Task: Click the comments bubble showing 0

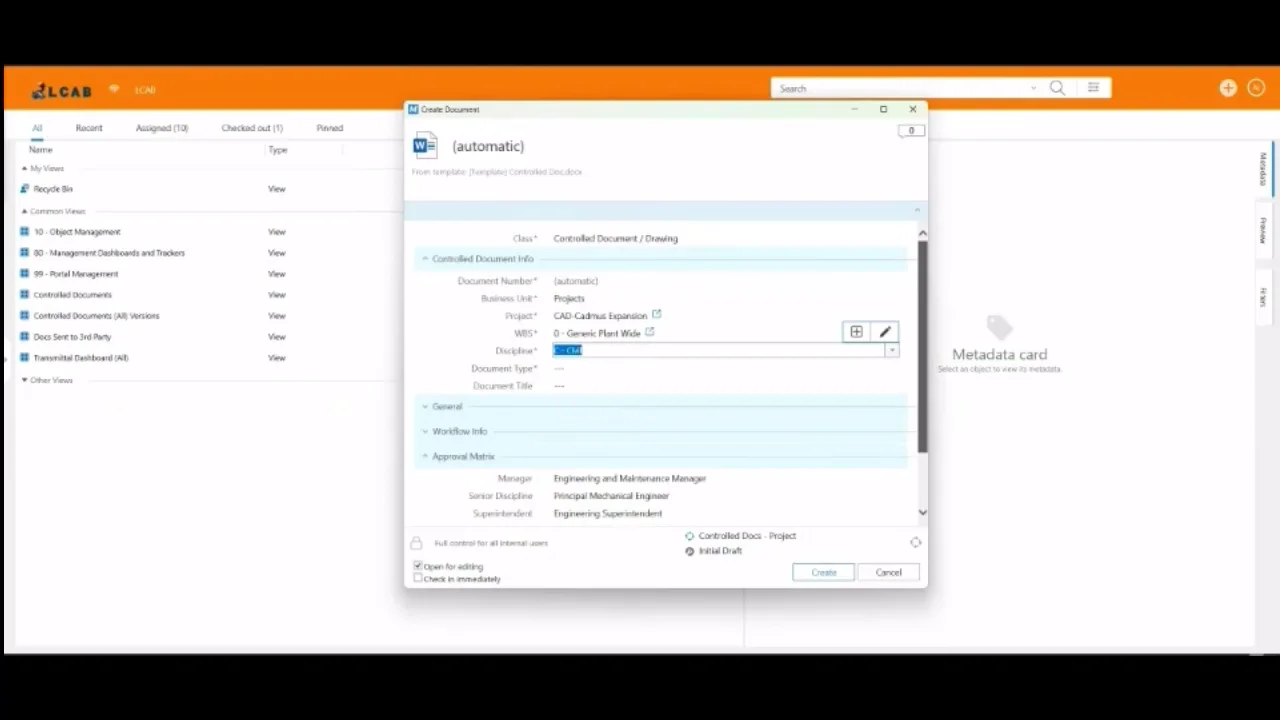Action: click(x=911, y=131)
